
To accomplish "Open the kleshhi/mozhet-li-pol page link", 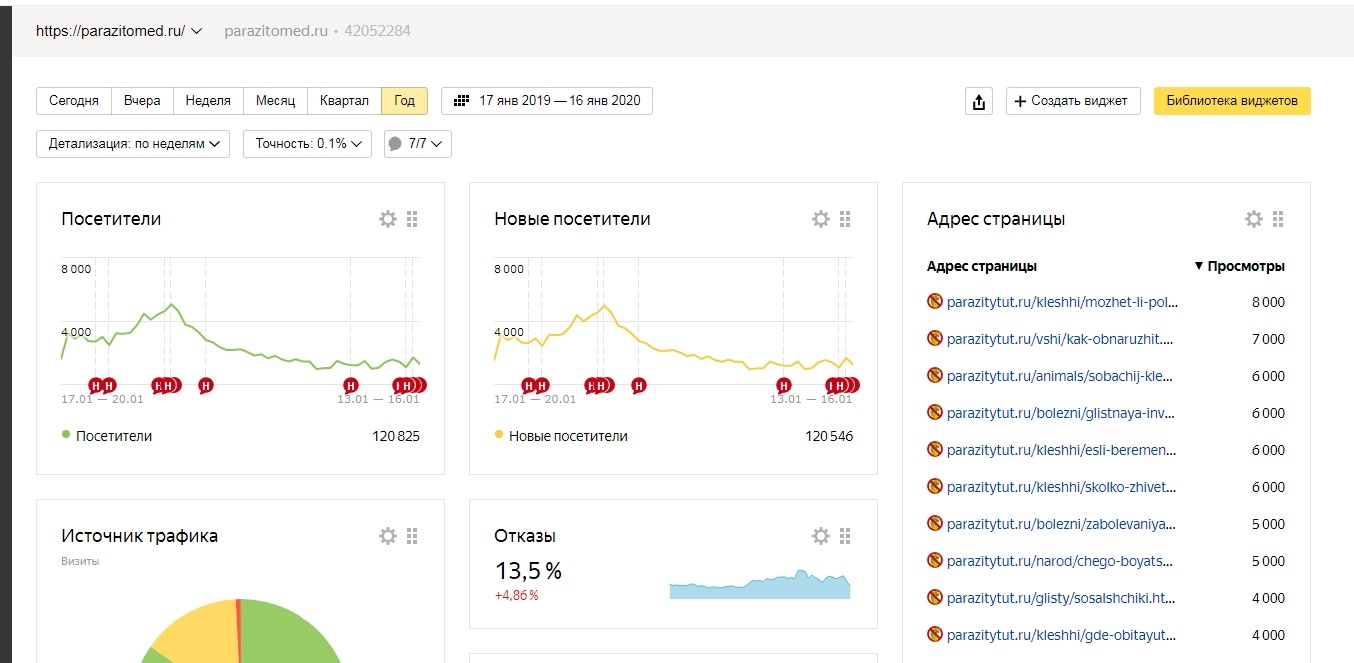I will [x=1063, y=302].
